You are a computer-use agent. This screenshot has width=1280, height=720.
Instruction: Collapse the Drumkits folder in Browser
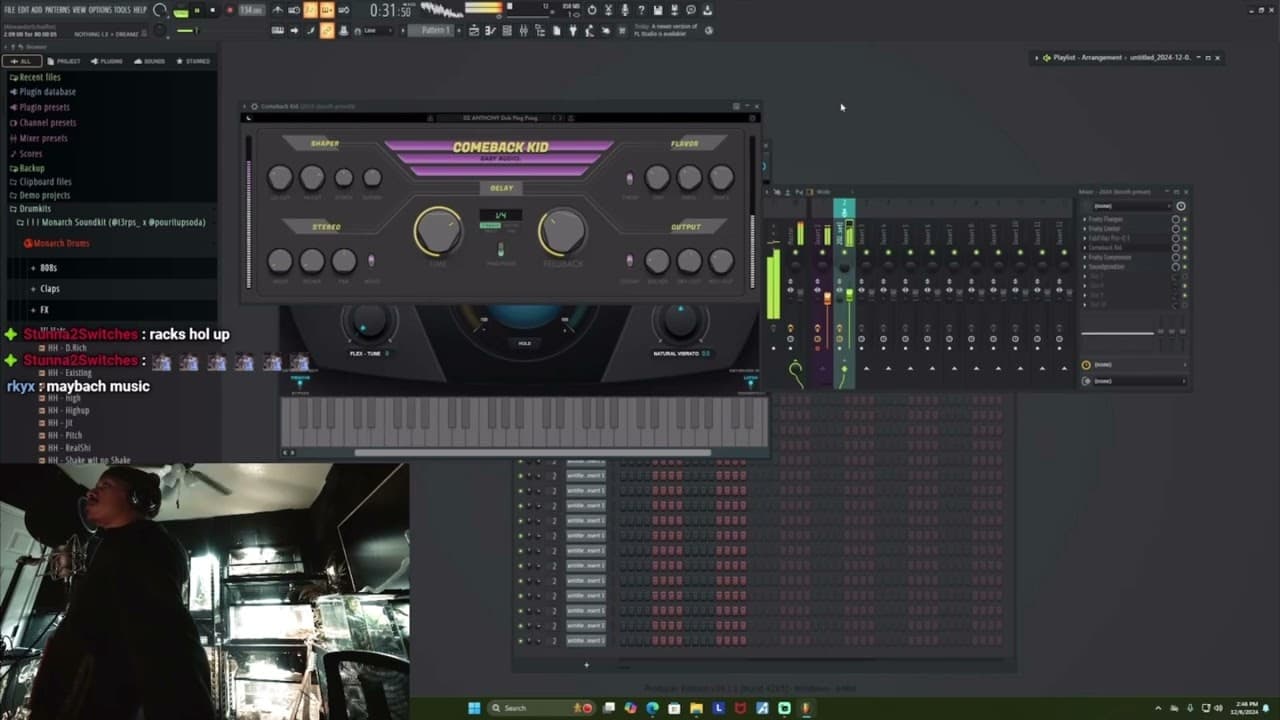[35, 209]
